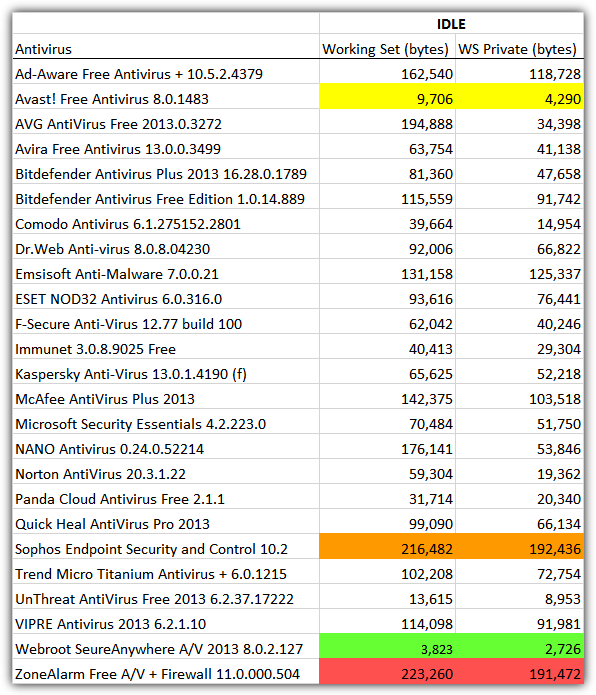Screen dimensions: 596x695
Task: Select cell value 34,398
Action: (x=559, y=124)
